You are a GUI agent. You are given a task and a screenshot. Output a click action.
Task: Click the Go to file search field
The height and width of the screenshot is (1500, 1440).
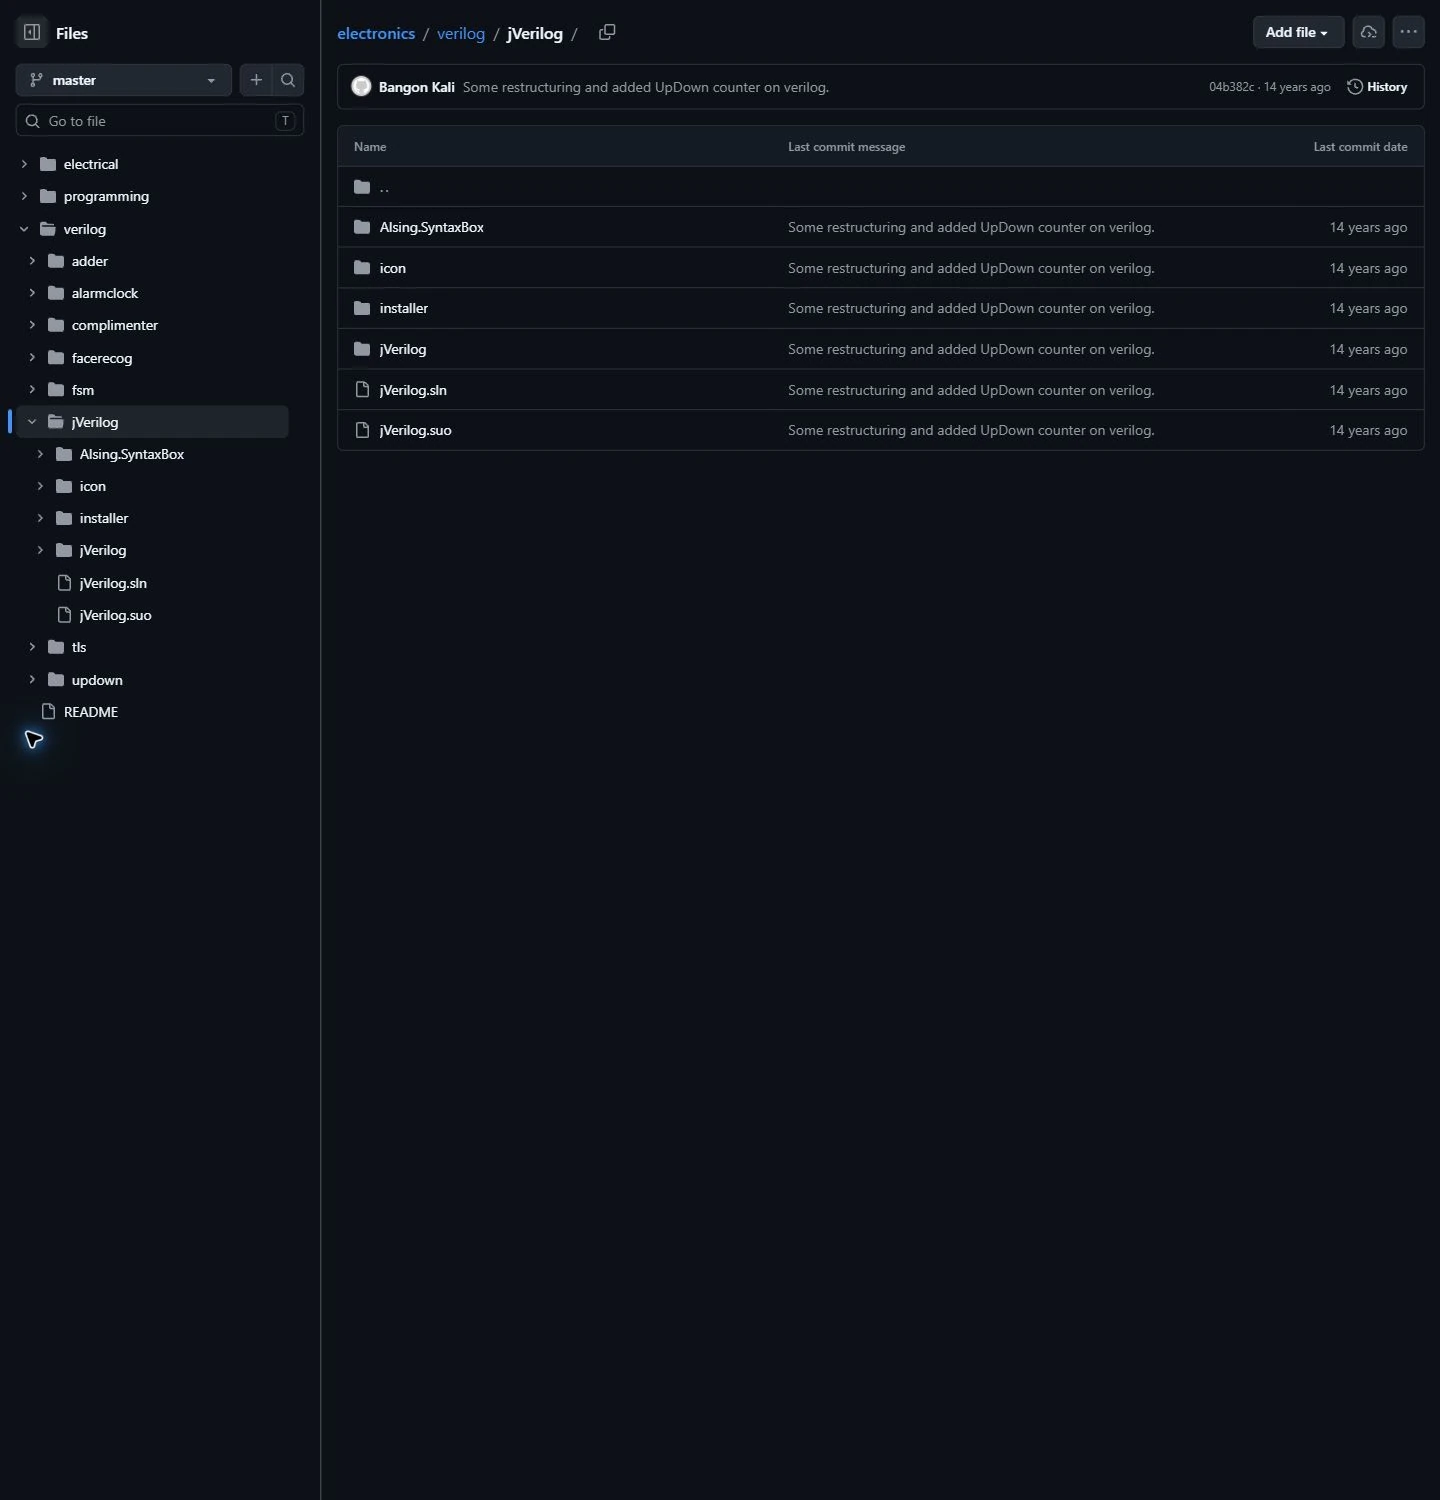point(160,121)
